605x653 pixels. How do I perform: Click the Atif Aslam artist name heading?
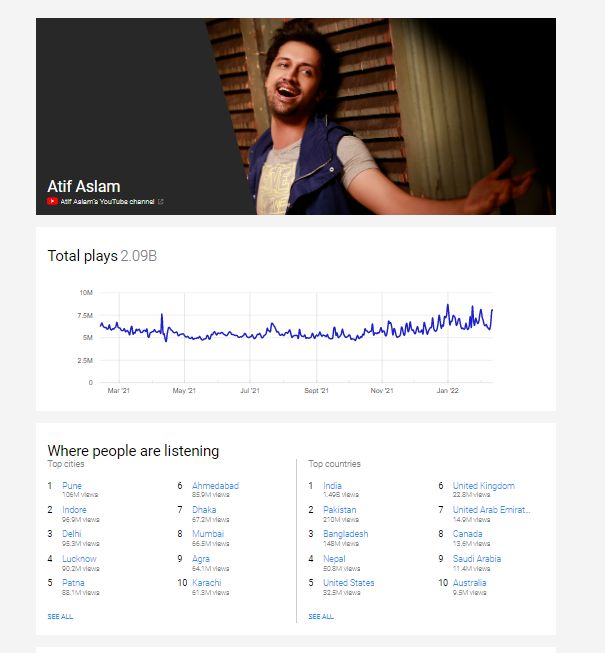pos(84,186)
